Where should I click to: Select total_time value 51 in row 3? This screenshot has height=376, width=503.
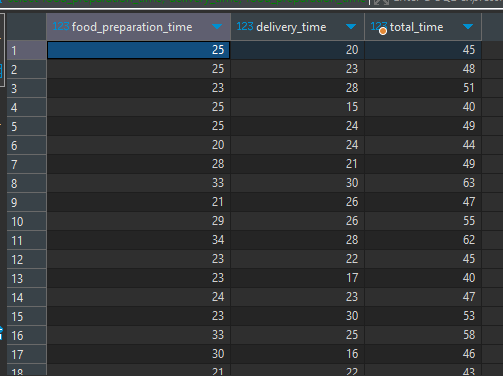[423, 88]
